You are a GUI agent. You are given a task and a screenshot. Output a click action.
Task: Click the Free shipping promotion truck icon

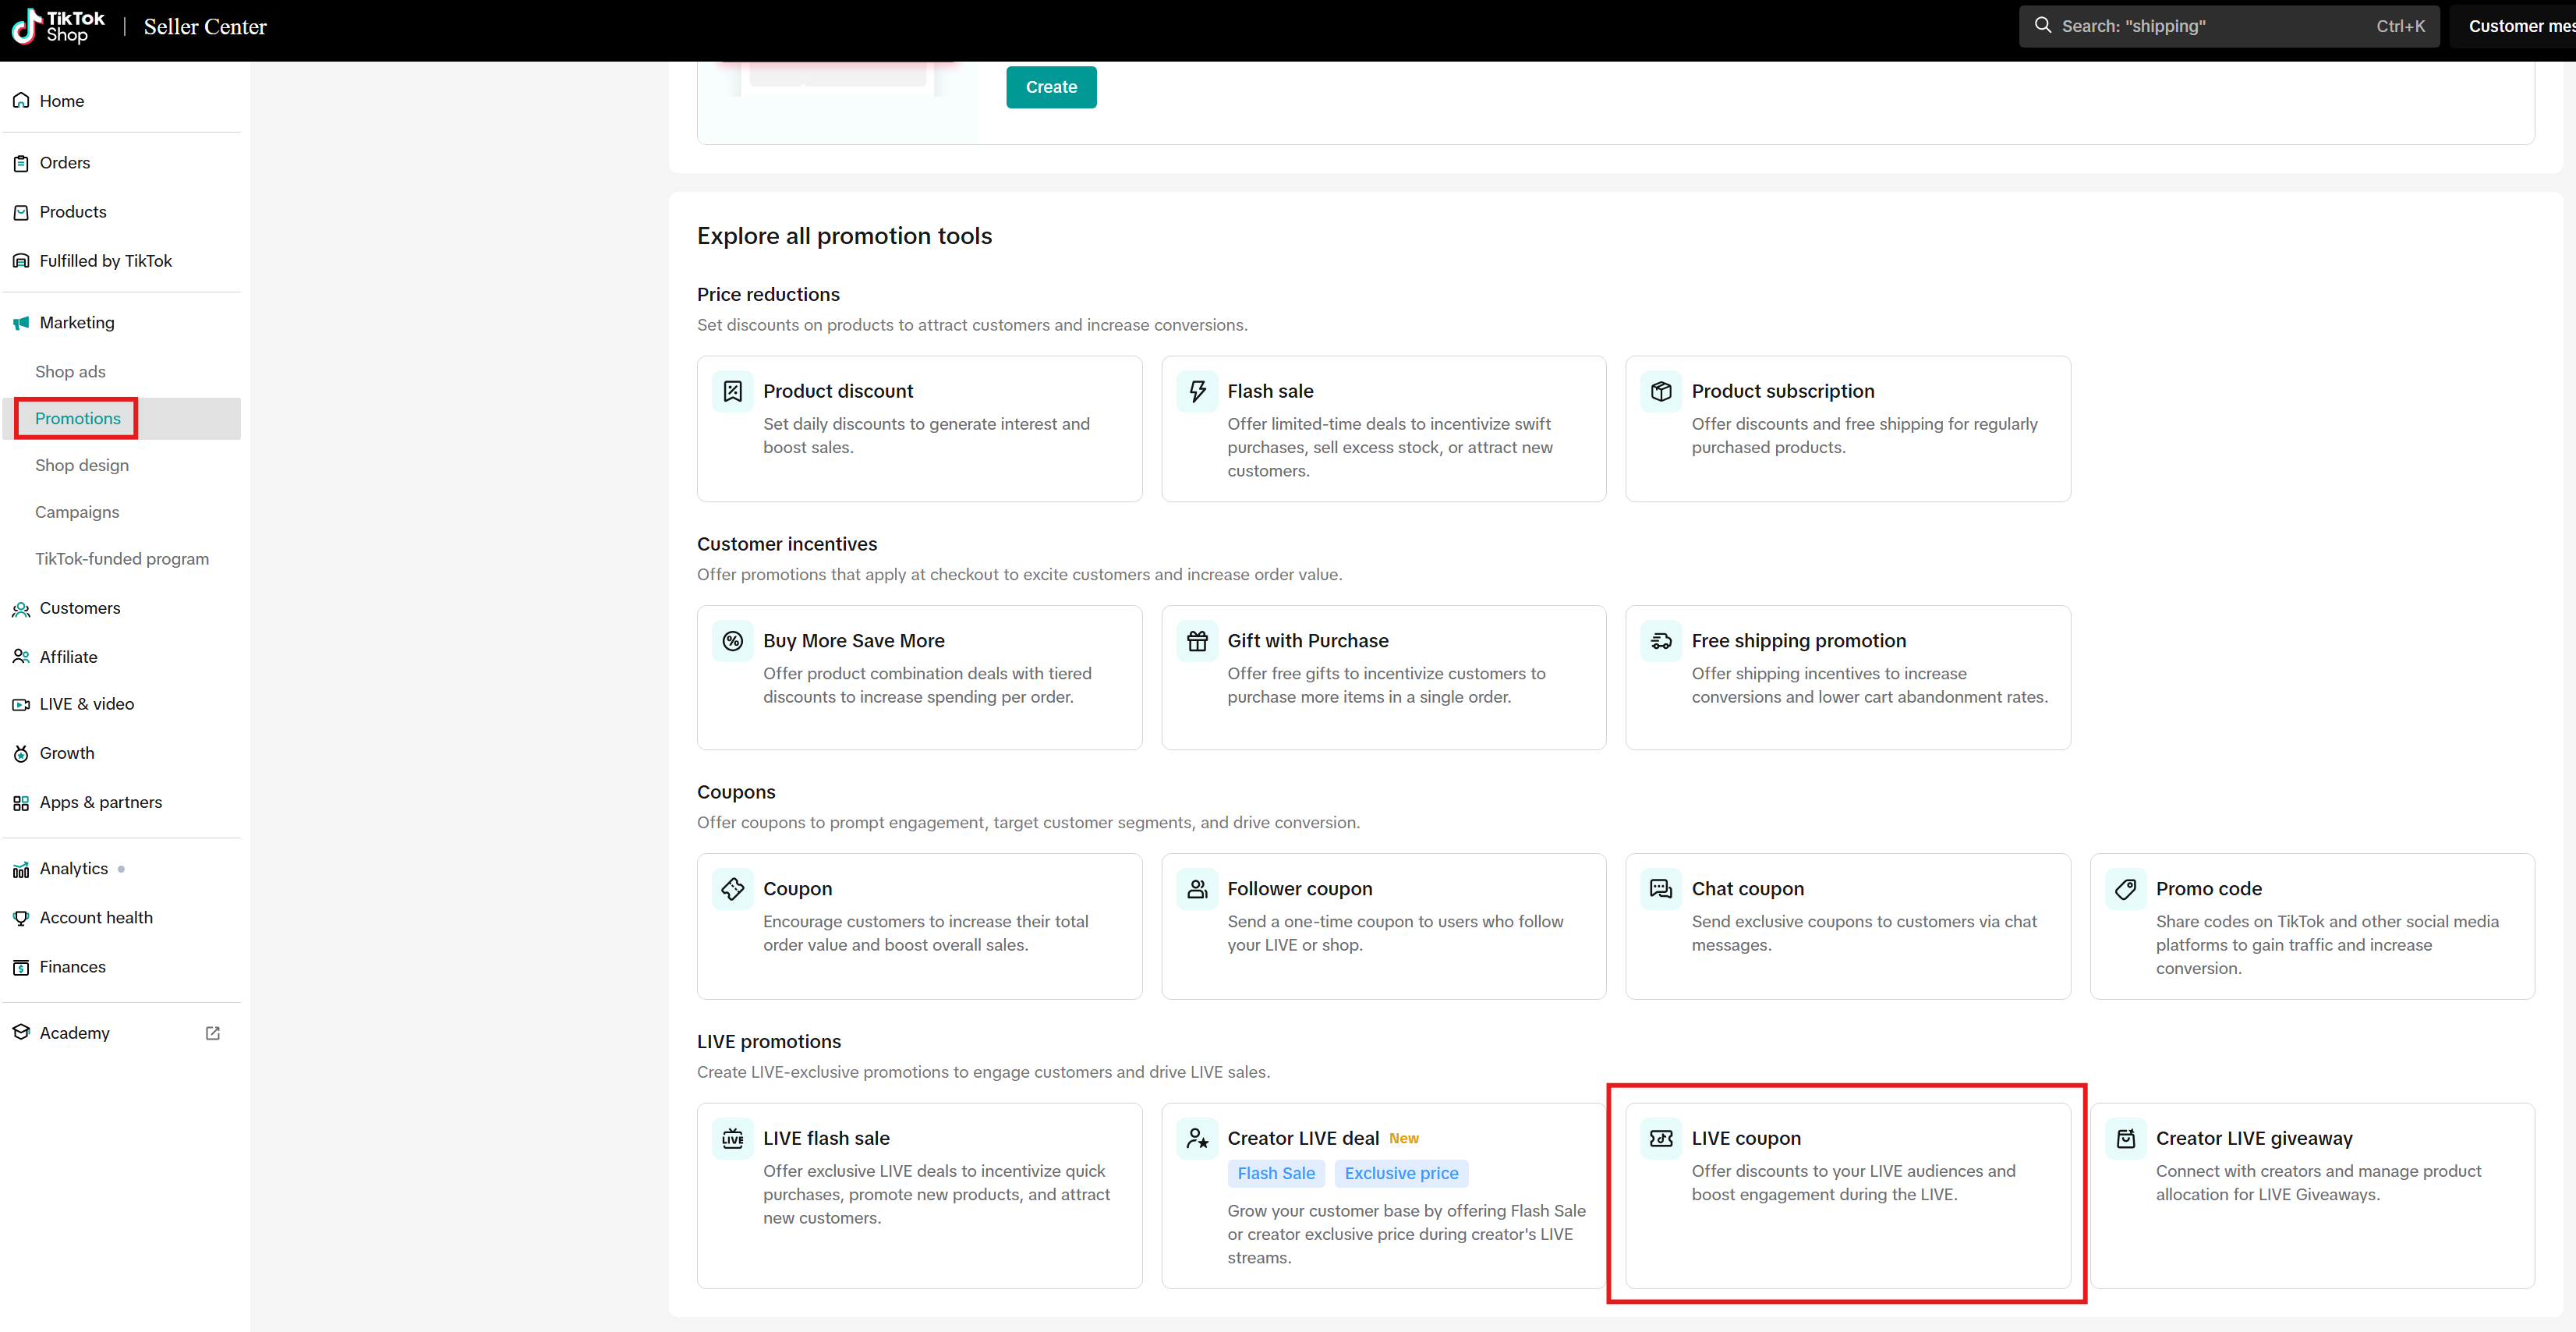coord(1661,641)
